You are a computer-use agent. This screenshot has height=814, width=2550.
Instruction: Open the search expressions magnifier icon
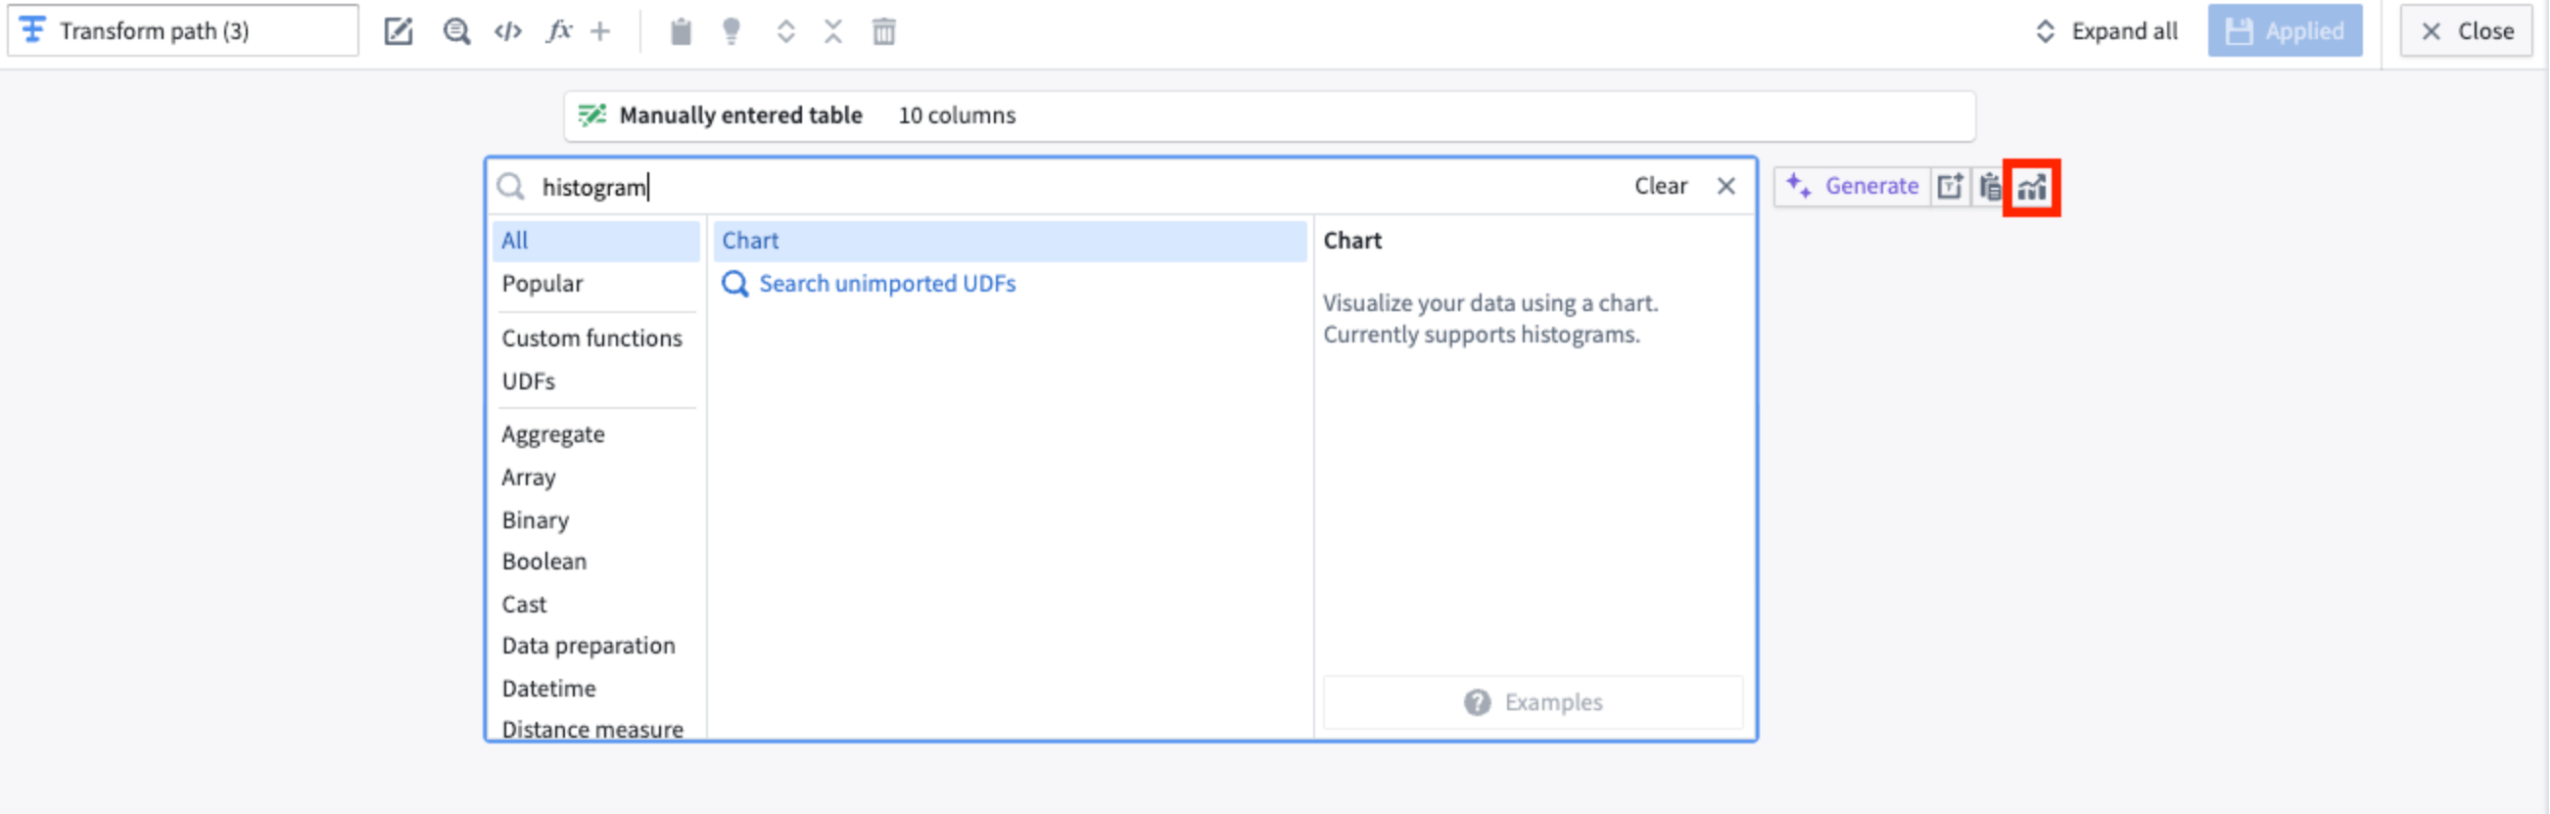pos(456,31)
